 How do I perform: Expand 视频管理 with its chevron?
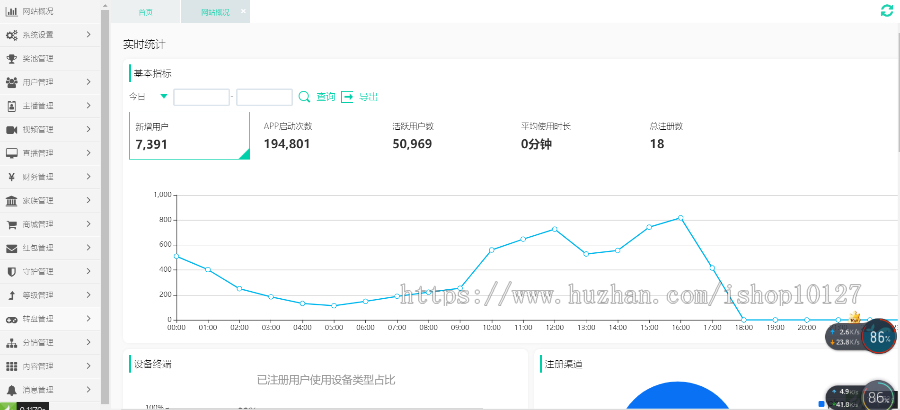88,129
